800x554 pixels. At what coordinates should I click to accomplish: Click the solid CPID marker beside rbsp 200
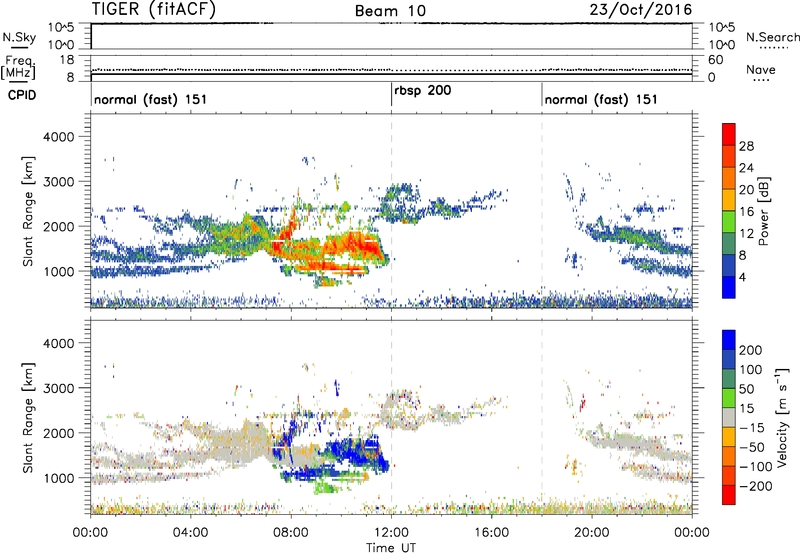pyautogui.click(x=391, y=94)
